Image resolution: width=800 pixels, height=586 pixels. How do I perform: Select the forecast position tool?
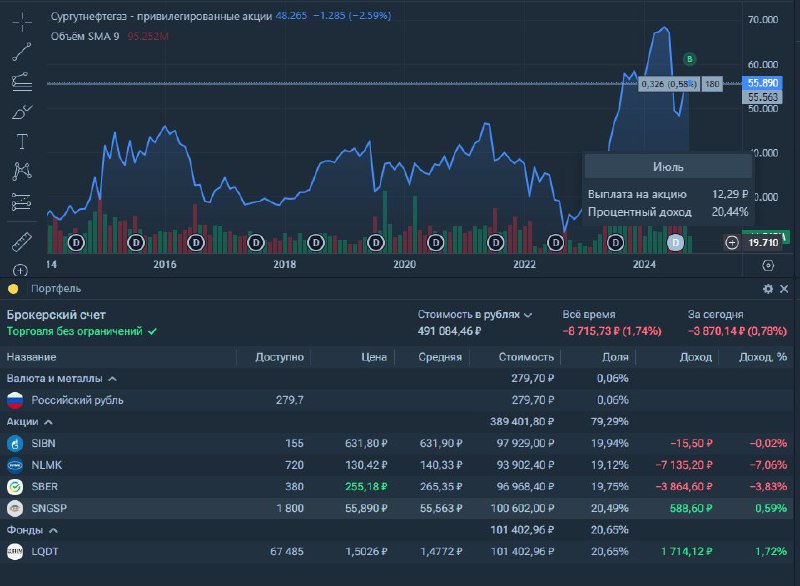tap(22, 202)
